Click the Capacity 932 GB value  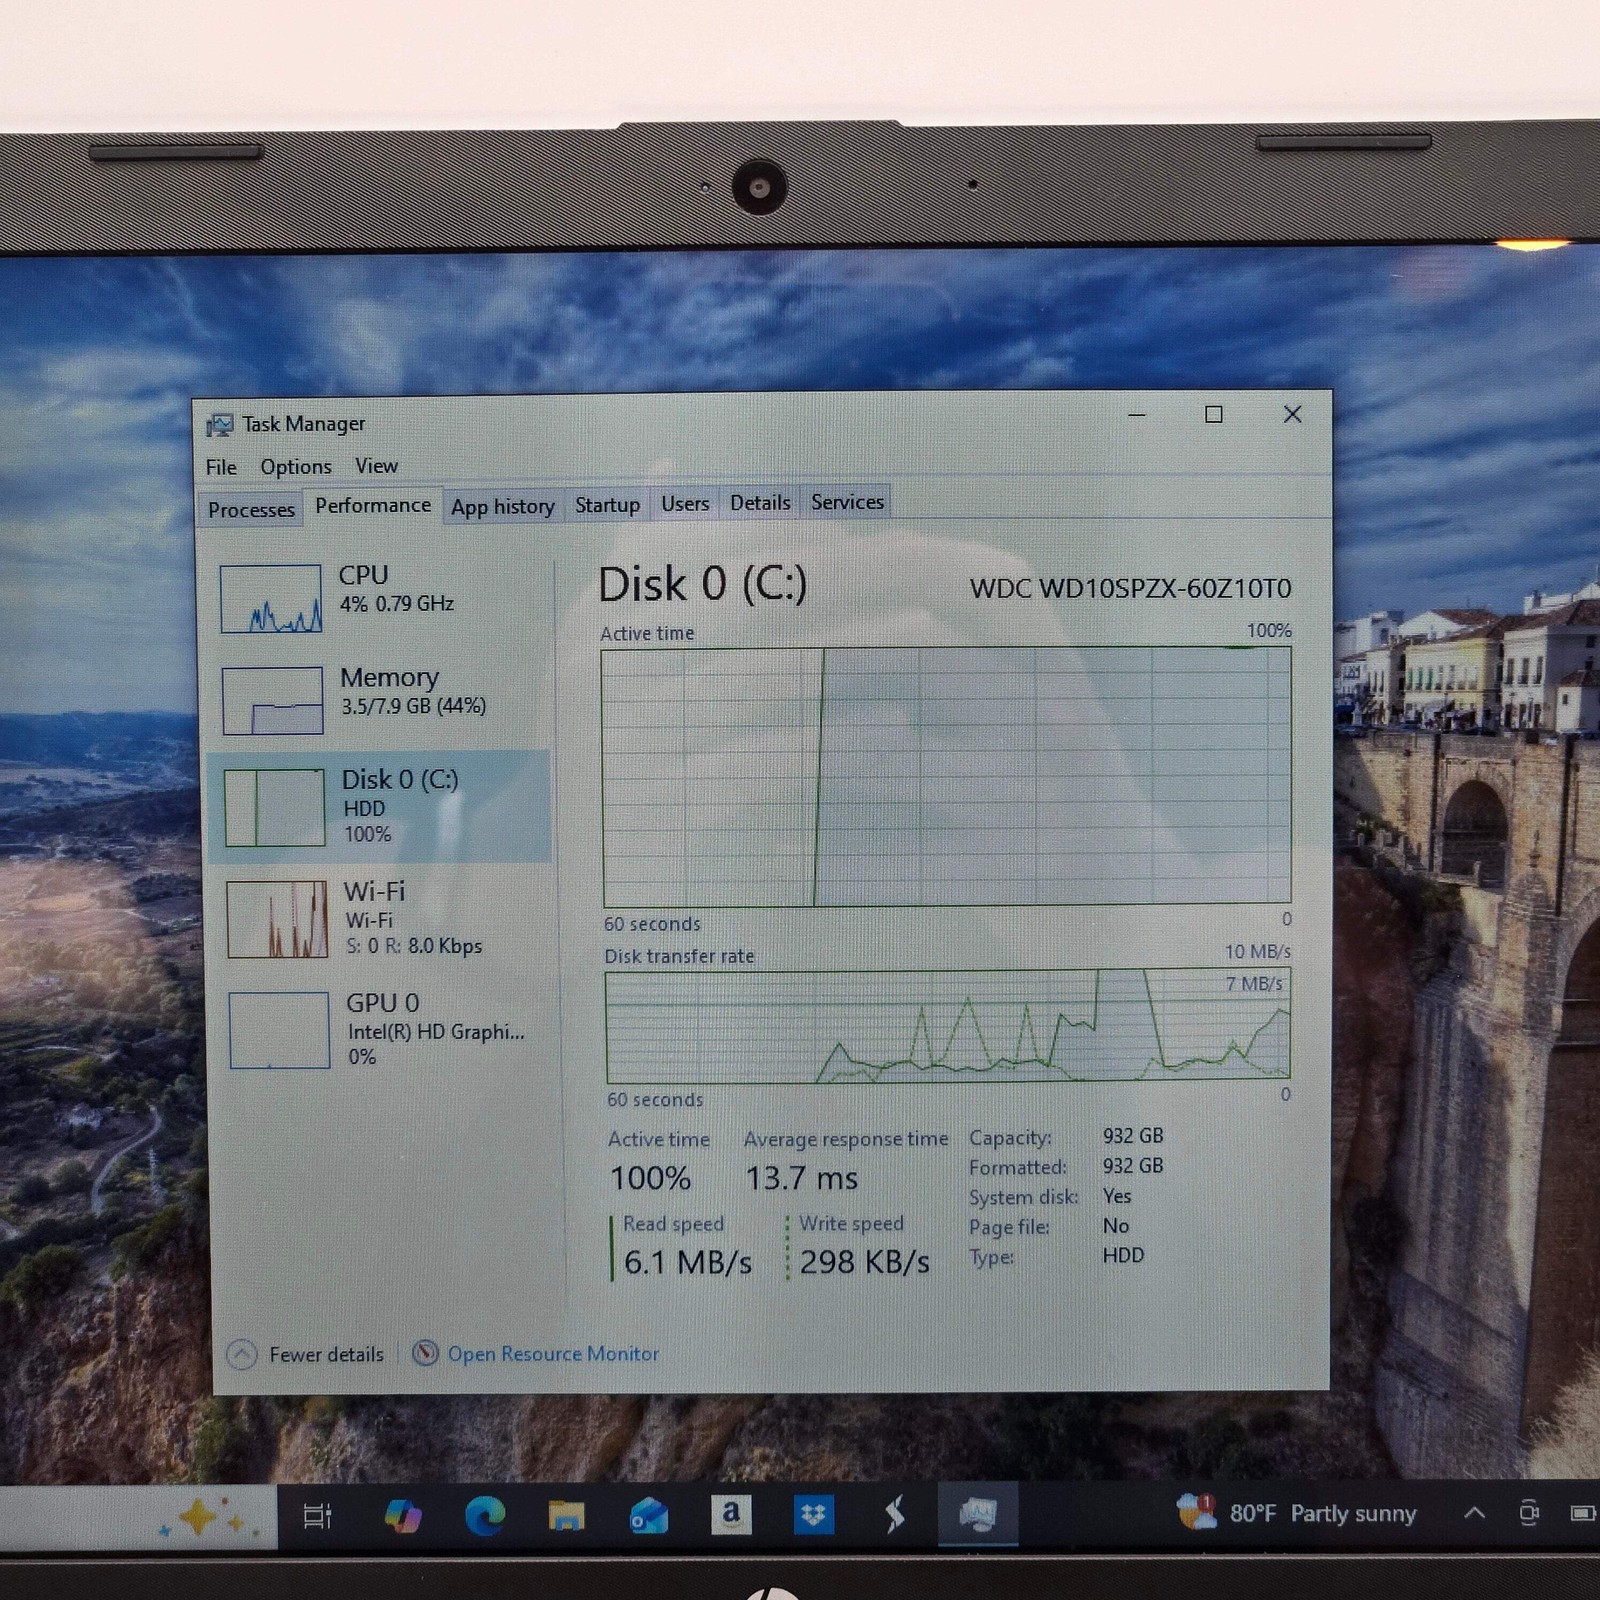tap(1133, 1136)
